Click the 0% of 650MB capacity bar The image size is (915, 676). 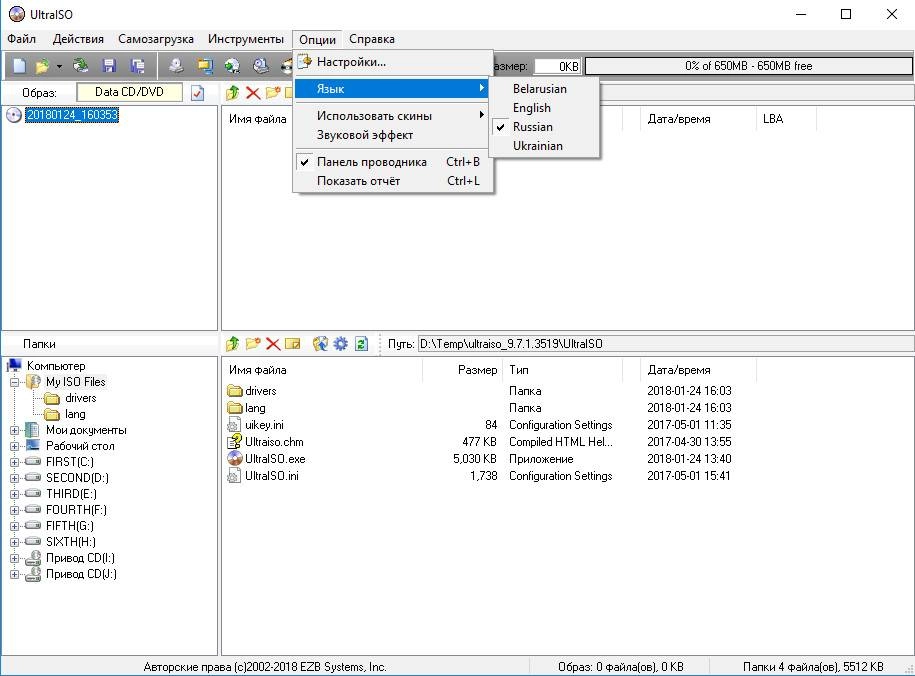point(749,66)
